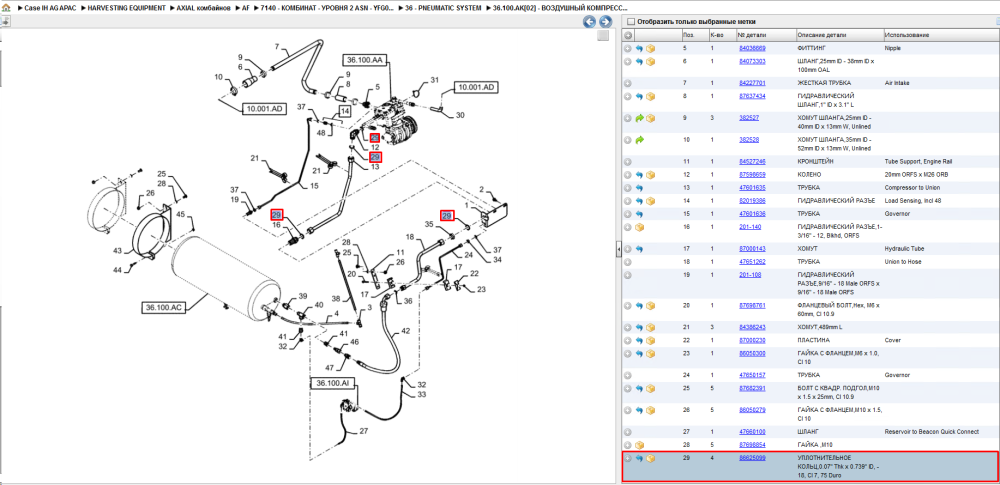Open part number link 84036669
Image resolution: width=1000 pixels, height=485 pixels.
point(752,48)
